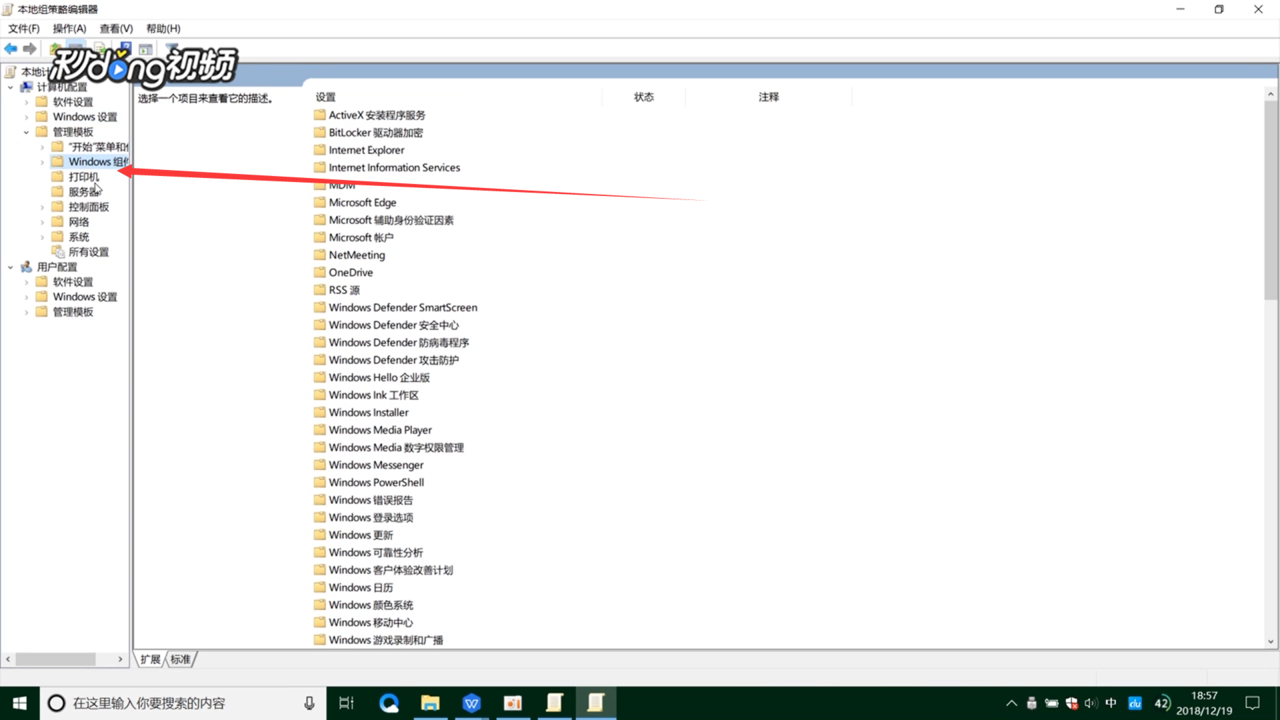Click the microphone icon in the taskbar search
The width and height of the screenshot is (1280, 720).
click(x=309, y=703)
